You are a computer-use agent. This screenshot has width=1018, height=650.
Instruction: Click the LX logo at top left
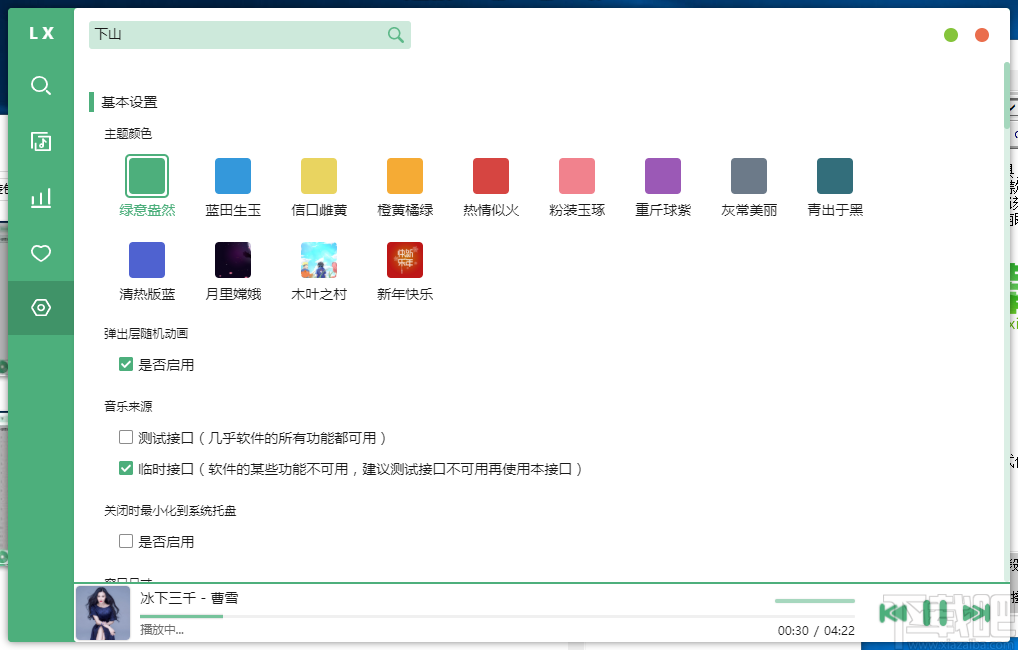40,32
